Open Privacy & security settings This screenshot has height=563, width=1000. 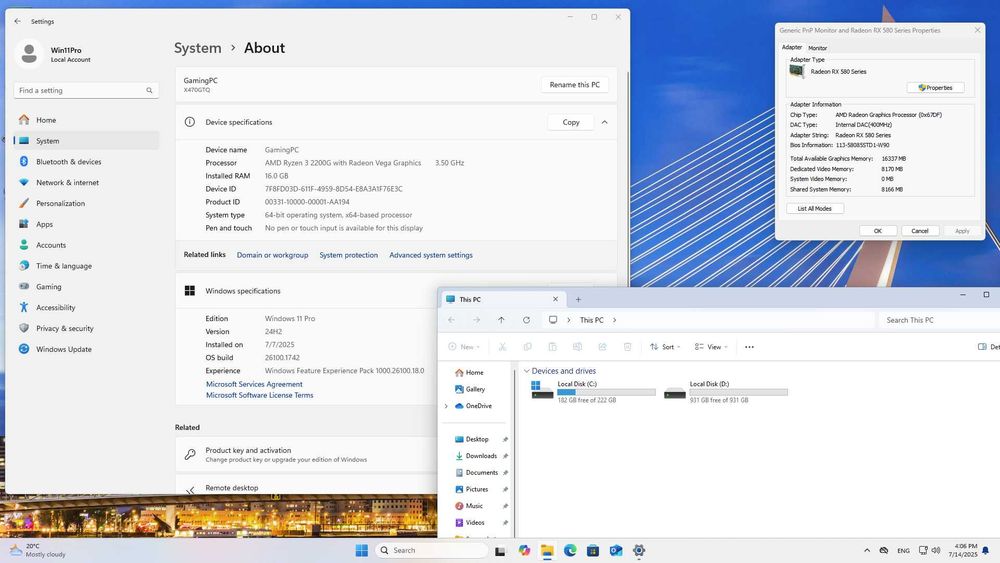click(86, 328)
